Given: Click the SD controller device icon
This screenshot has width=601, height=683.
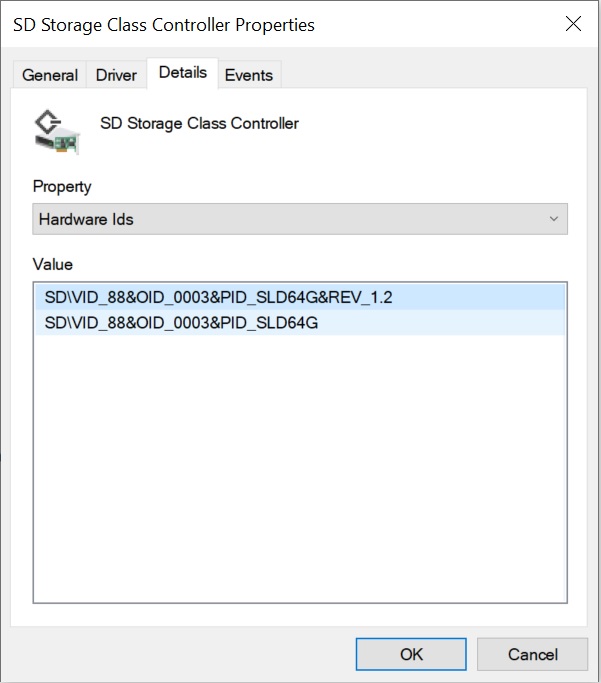Looking at the screenshot, I should (x=57, y=132).
